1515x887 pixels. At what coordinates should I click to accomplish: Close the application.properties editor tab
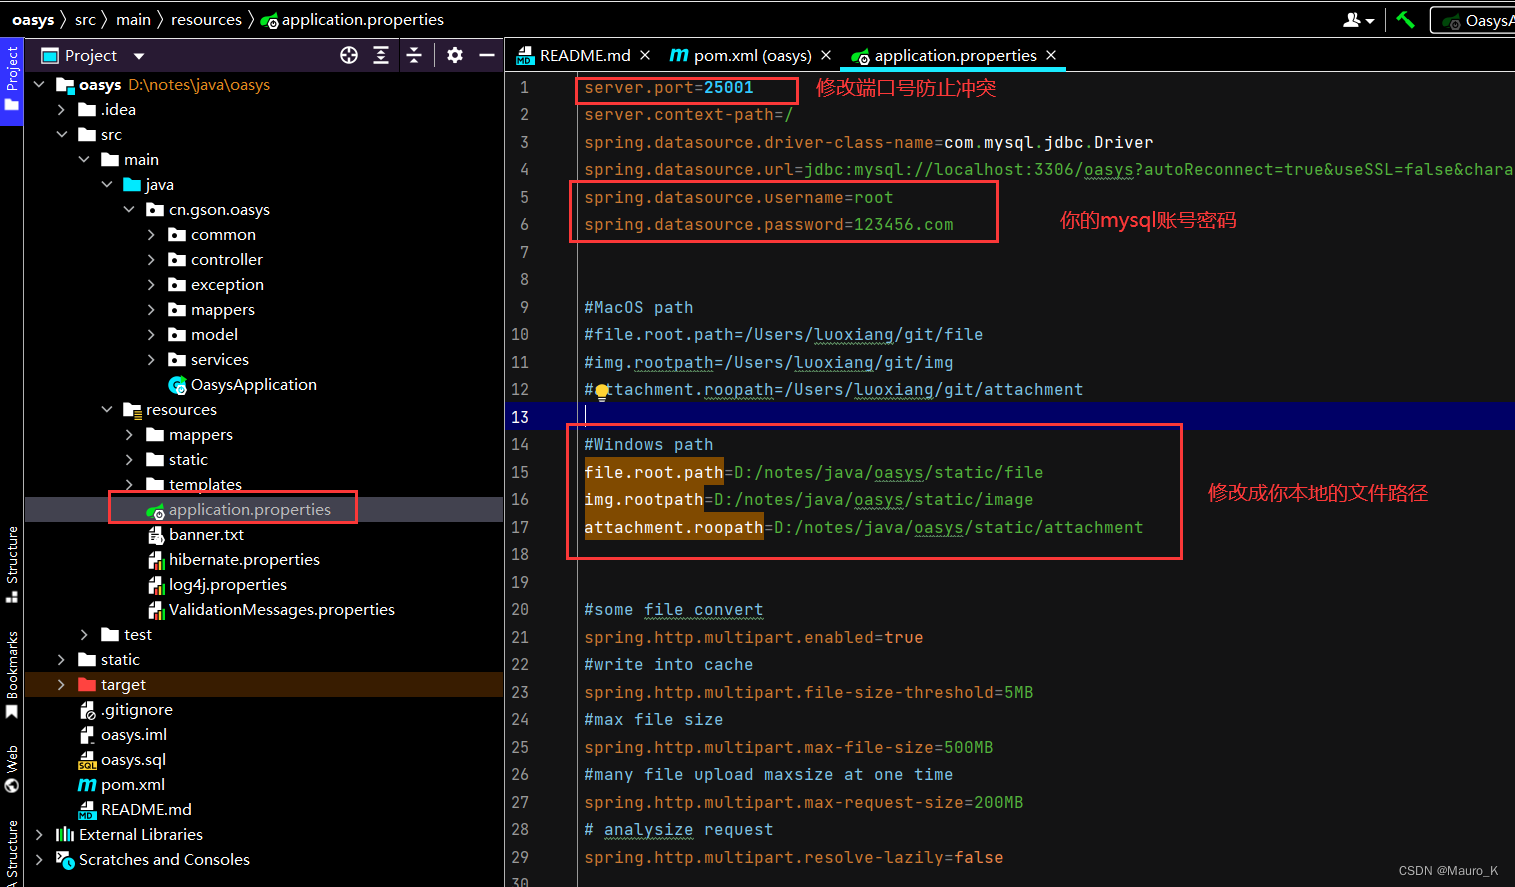(1050, 56)
